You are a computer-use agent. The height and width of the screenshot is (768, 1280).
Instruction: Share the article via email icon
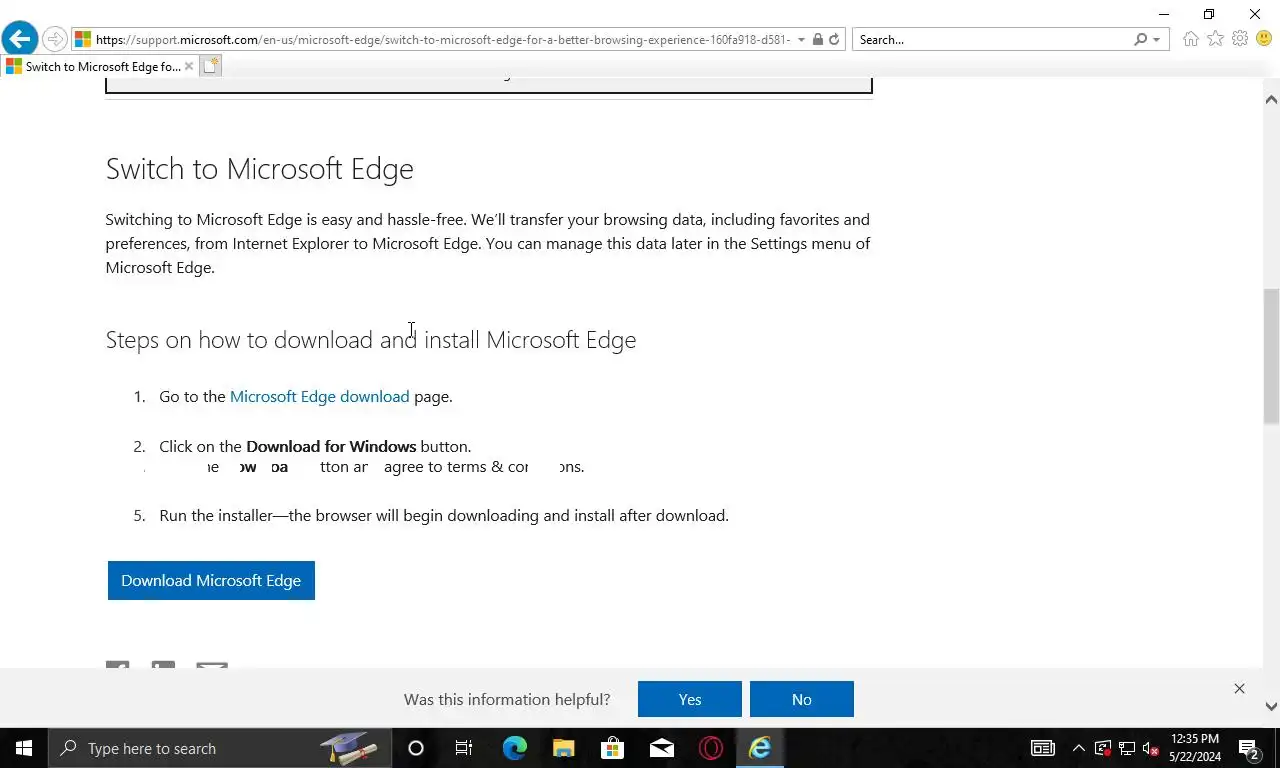(x=212, y=665)
